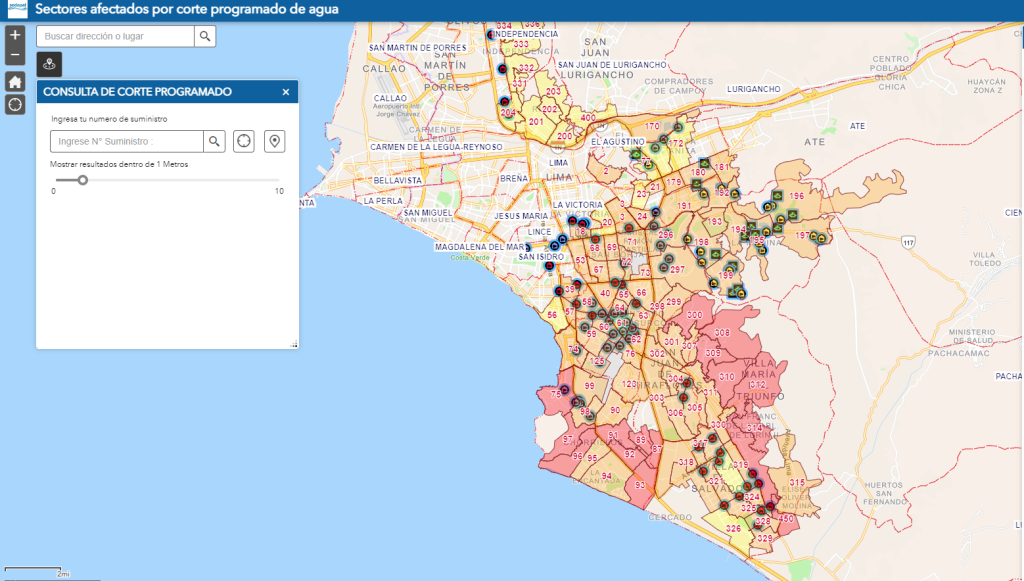Click the panel's bottom-right resize handle
The height and width of the screenshot is (581, 1024).
tap(294, 344)
